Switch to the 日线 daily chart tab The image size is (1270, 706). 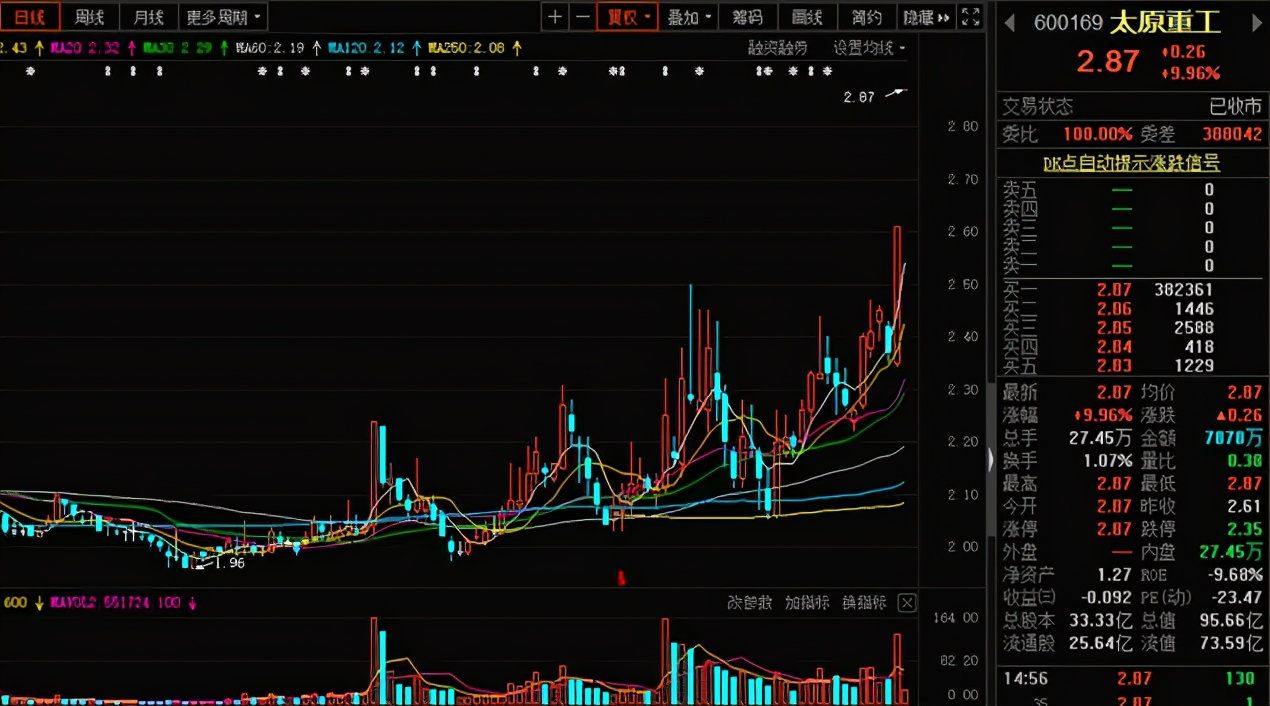(x=30, y=17)
